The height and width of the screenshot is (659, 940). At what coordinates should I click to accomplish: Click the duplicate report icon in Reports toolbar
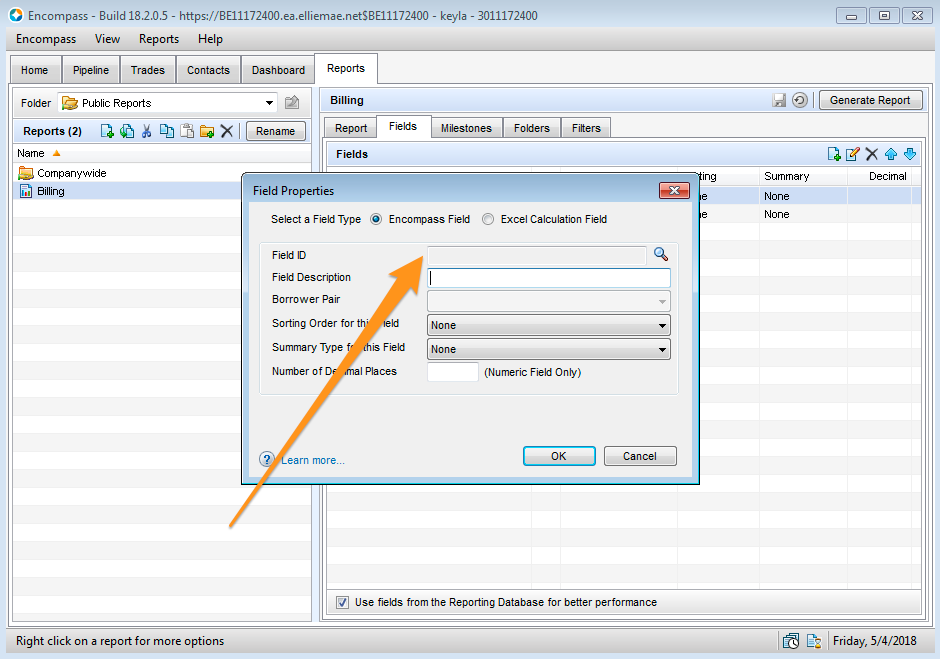click(126, 131)
